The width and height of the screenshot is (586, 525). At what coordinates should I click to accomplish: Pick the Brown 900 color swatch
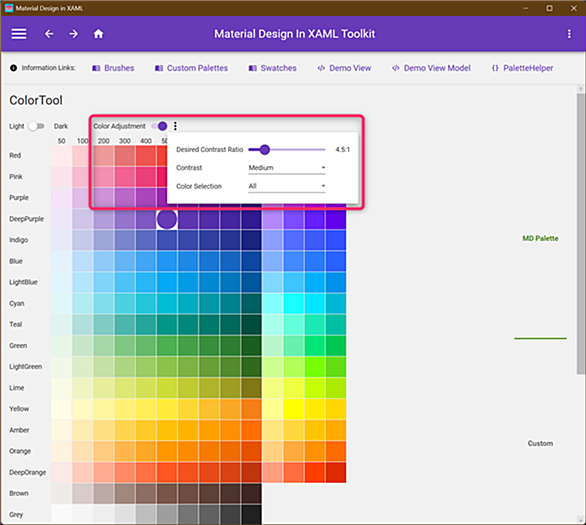click(251, 494)
